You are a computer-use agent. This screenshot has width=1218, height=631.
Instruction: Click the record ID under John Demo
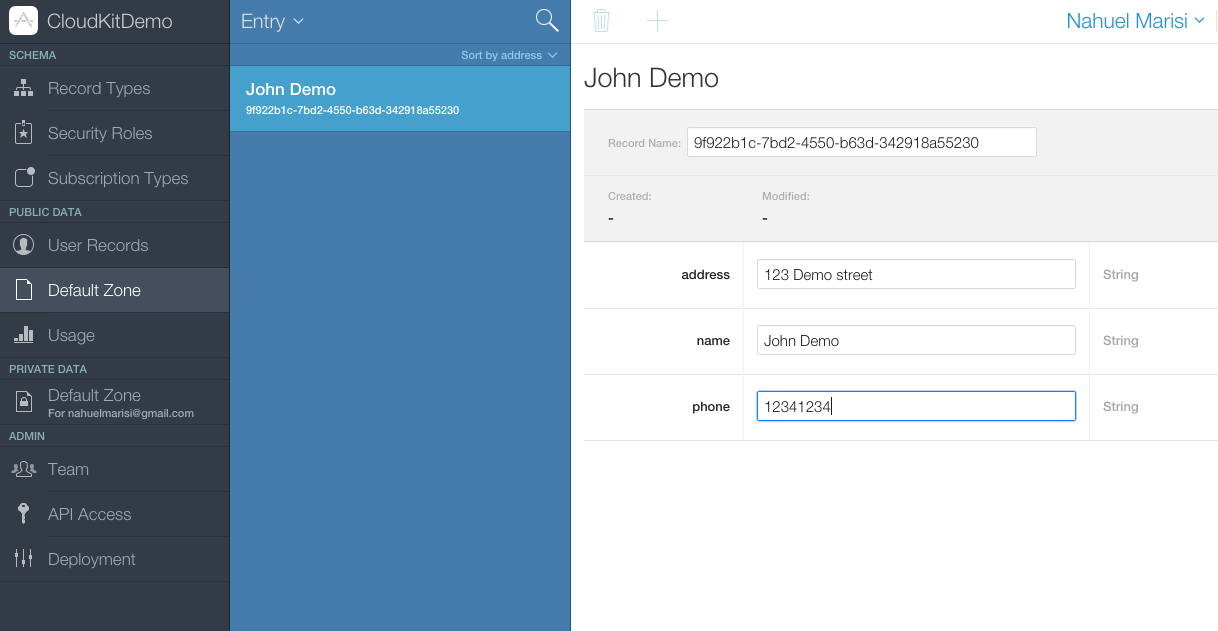point(353,110)
